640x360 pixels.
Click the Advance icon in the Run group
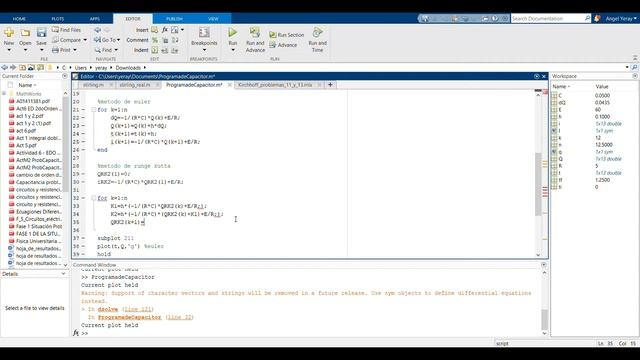tap(273, 45)
